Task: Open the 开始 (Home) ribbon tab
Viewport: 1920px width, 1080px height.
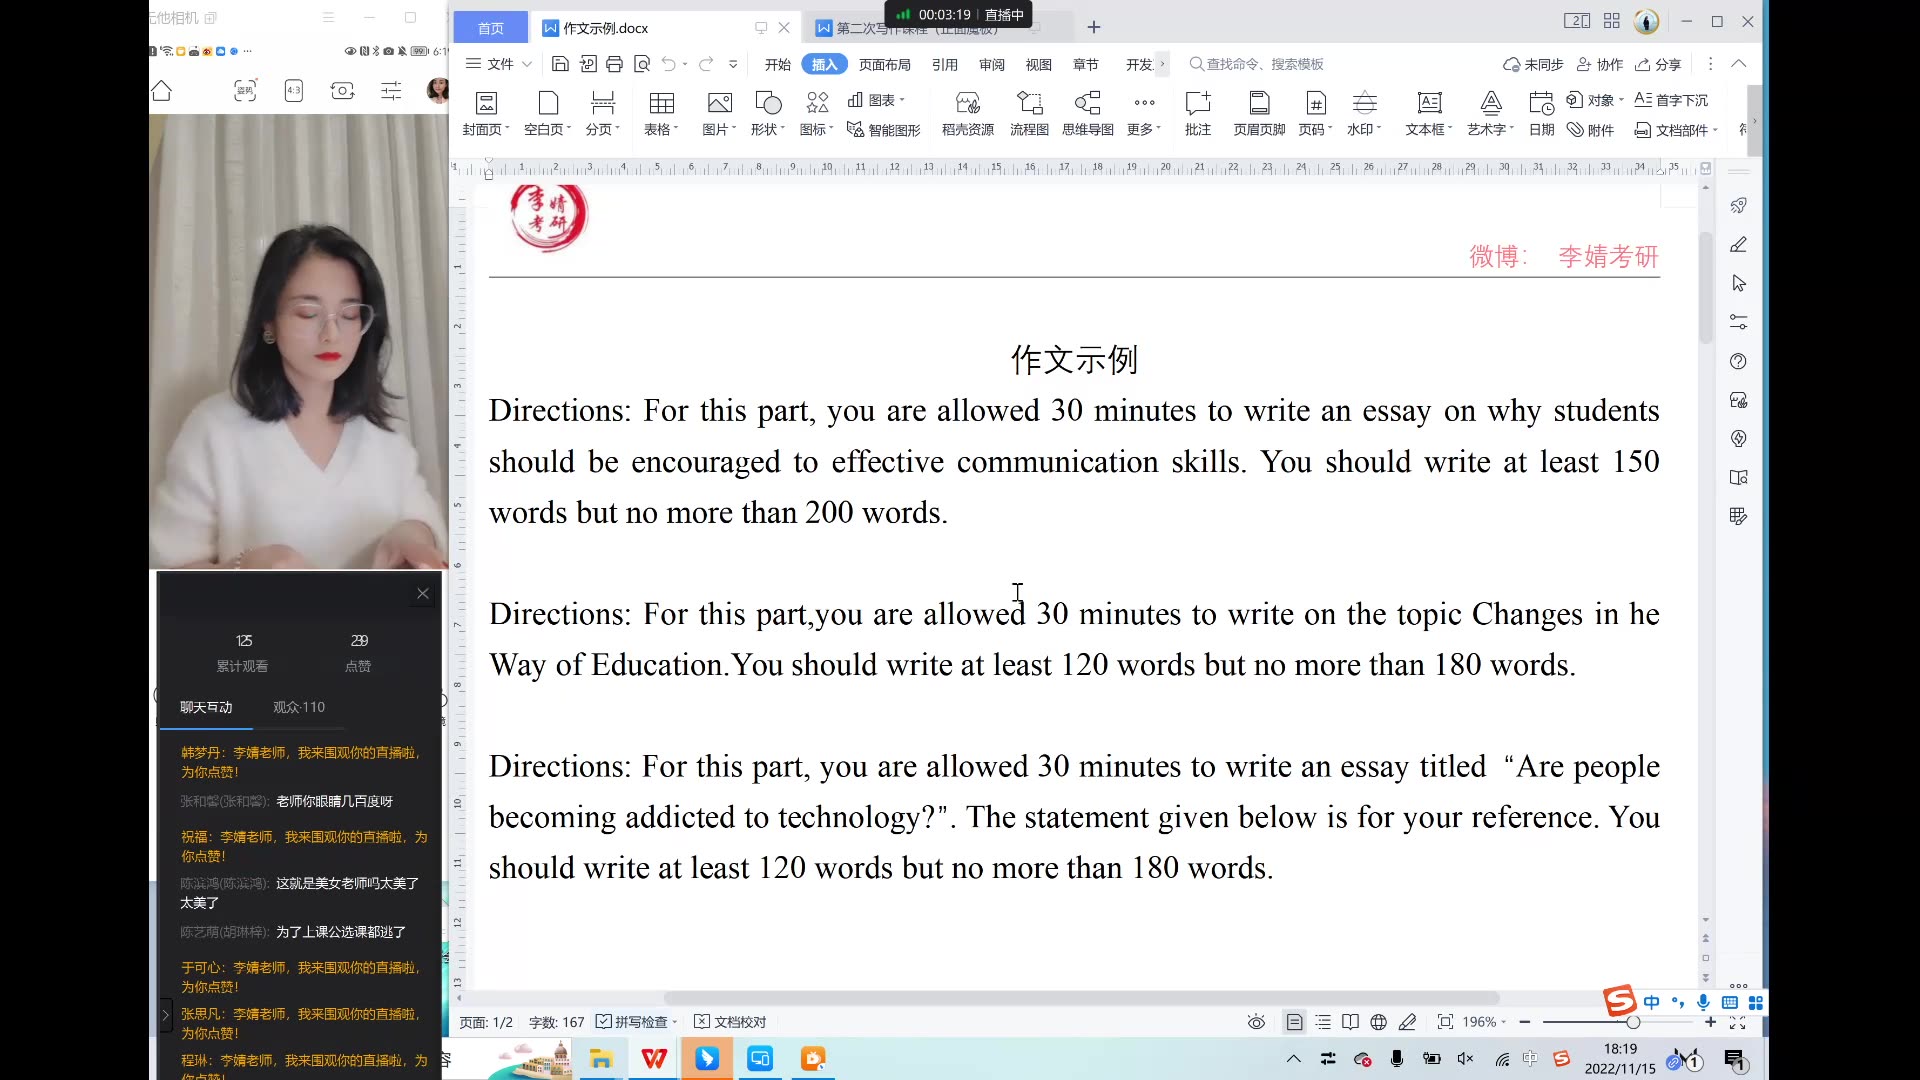Action: (x=779, y=62)
